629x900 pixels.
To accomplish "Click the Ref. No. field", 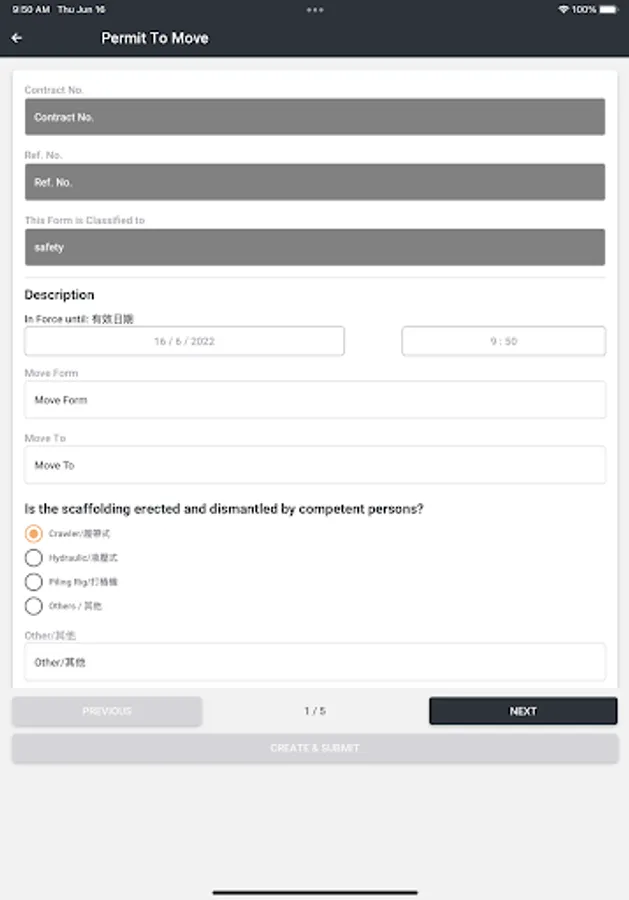I will 315,182.
